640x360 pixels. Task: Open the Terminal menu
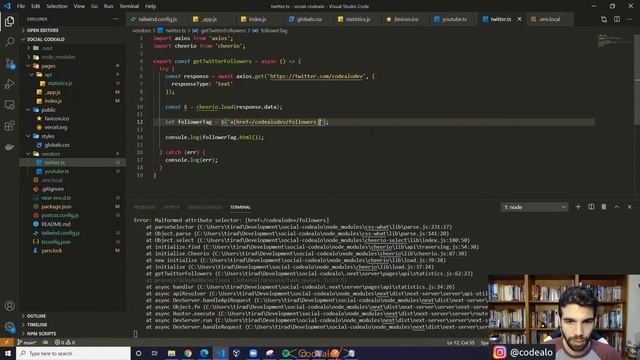pyautogui.click(x=129, y=6)
